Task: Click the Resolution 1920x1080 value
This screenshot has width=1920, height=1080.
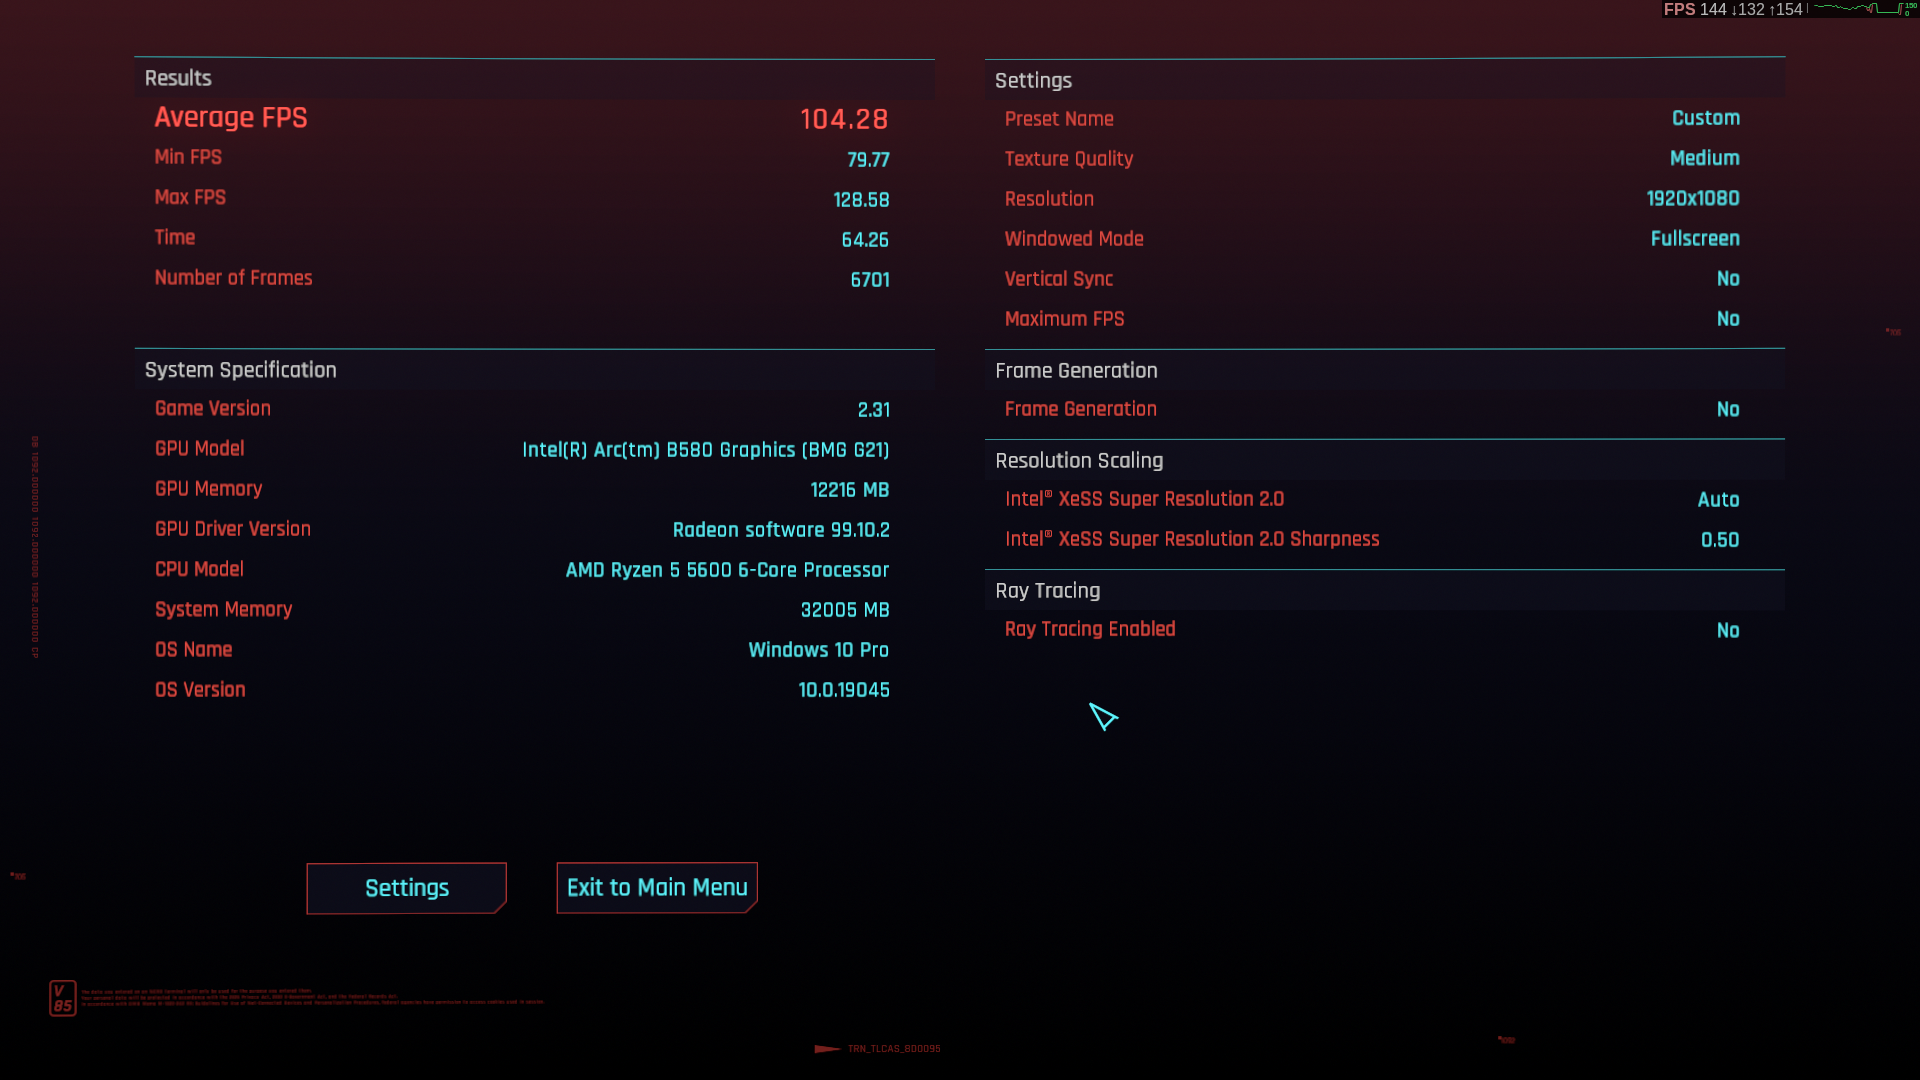Action: (1692, 199)
